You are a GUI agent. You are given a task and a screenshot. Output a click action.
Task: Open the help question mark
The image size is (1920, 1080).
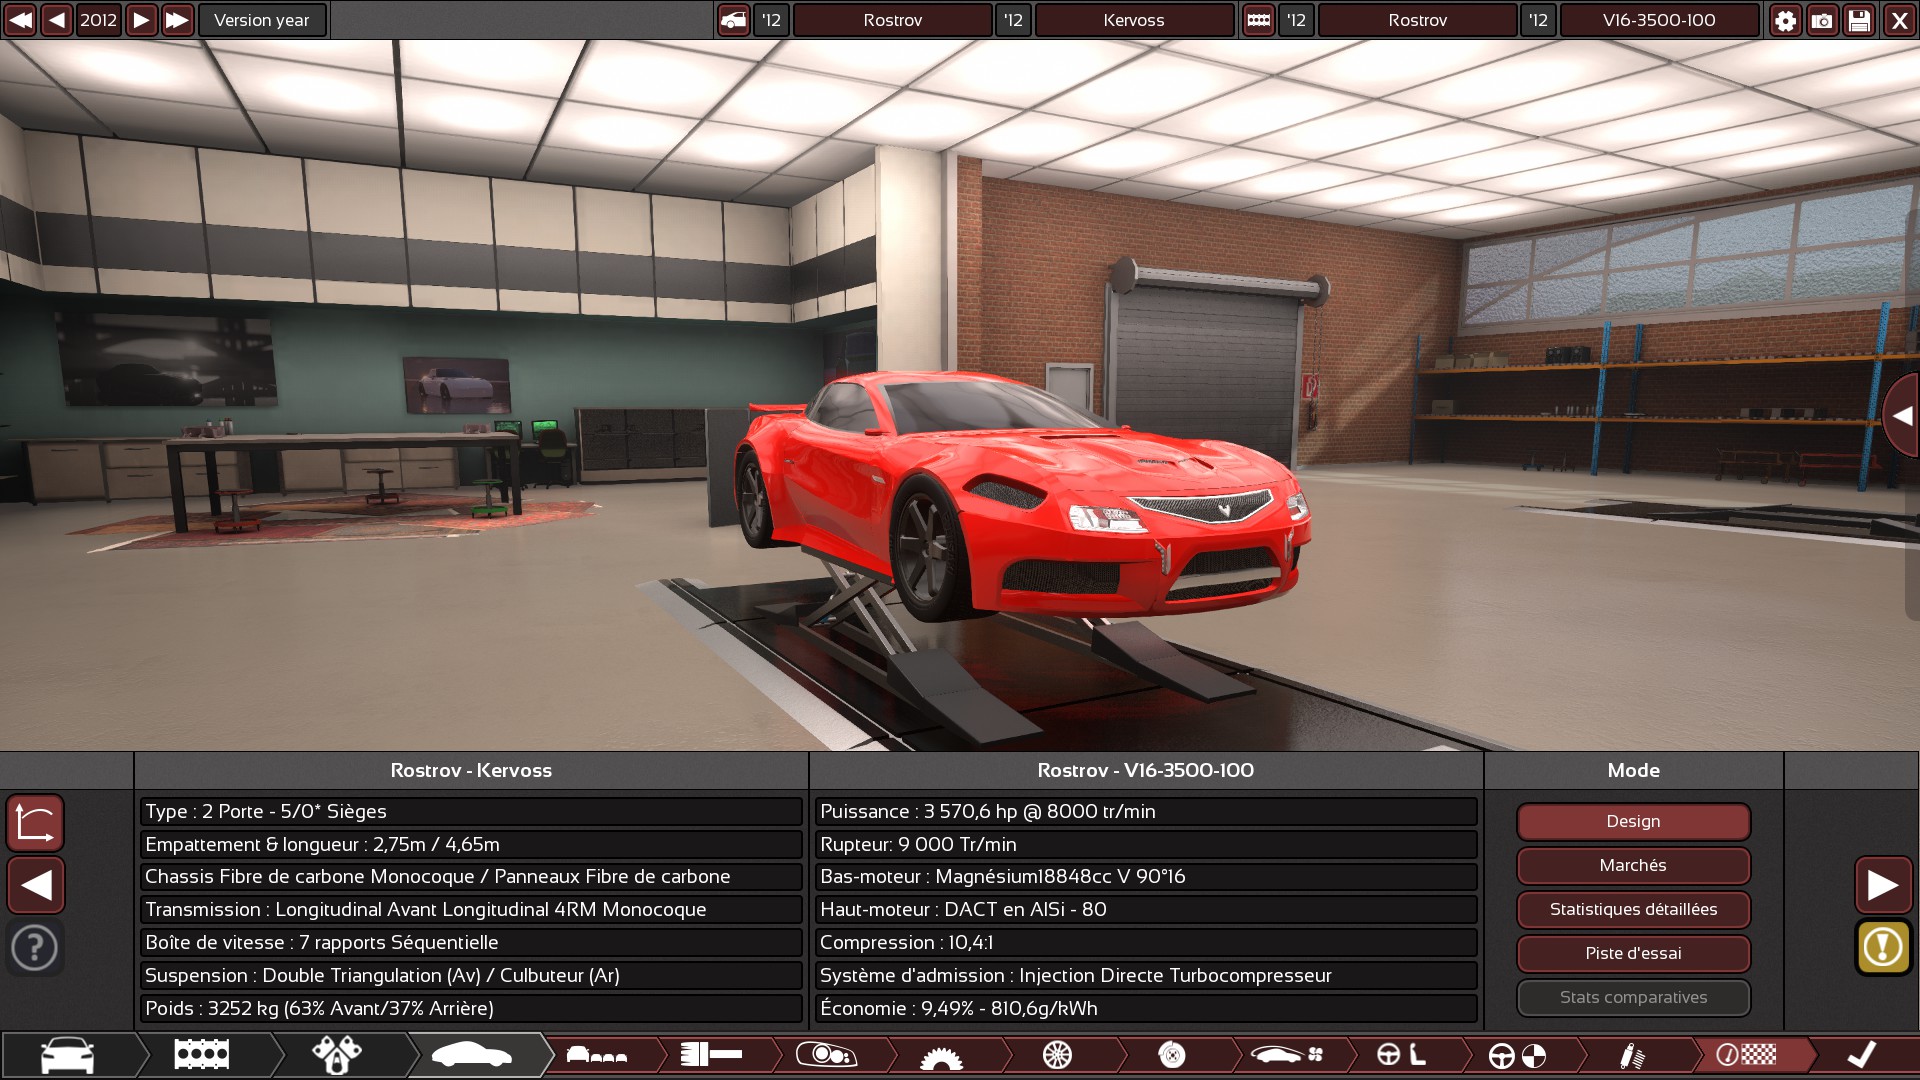click(x=35, y=947)
